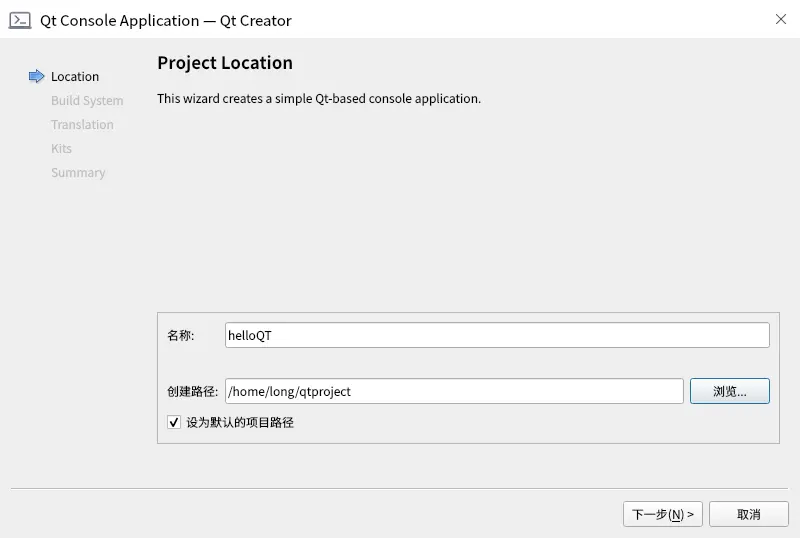Click the terminal icon in the title bar
Image resolution: width=800 pixels, height=538 pixels.
[20, 20]
